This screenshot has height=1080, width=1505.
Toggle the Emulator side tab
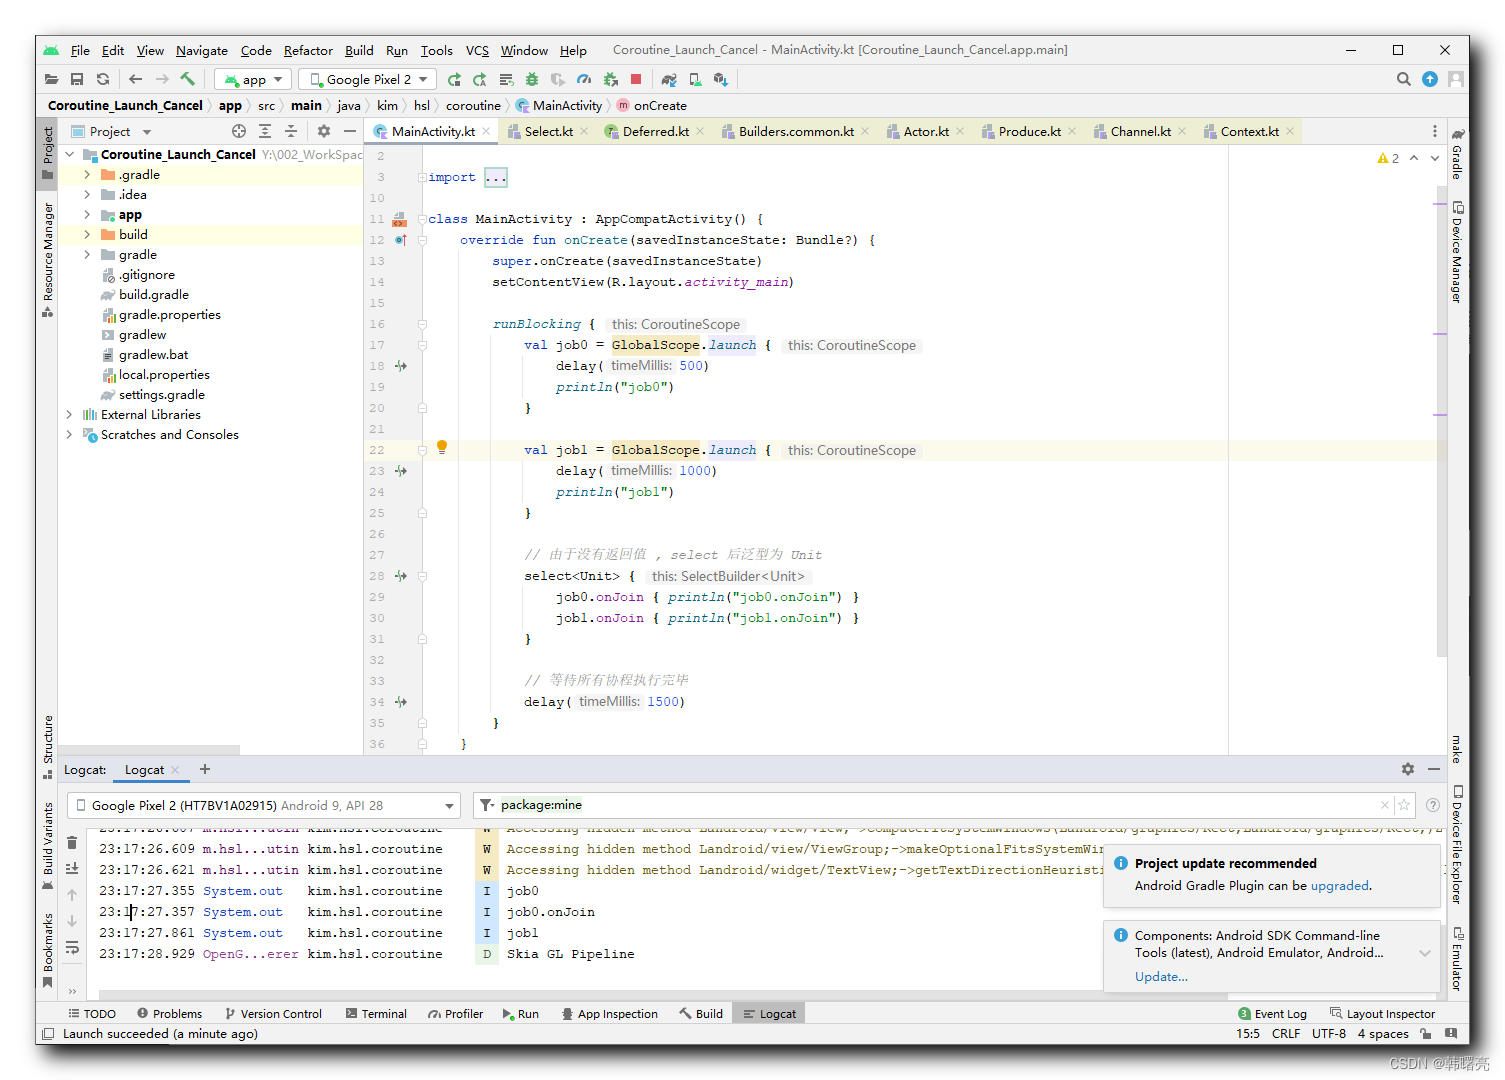point(1457,958)
